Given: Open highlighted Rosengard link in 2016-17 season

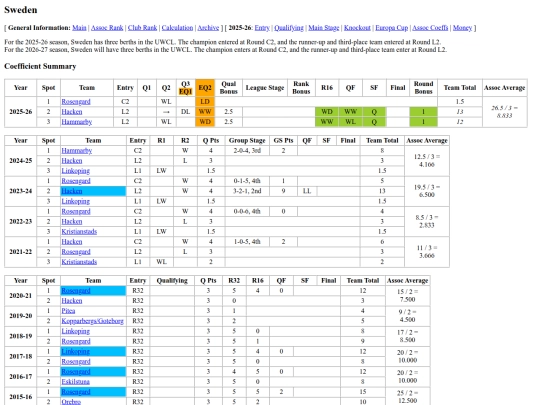Looking at the screenshot, I should coord(76,372).
